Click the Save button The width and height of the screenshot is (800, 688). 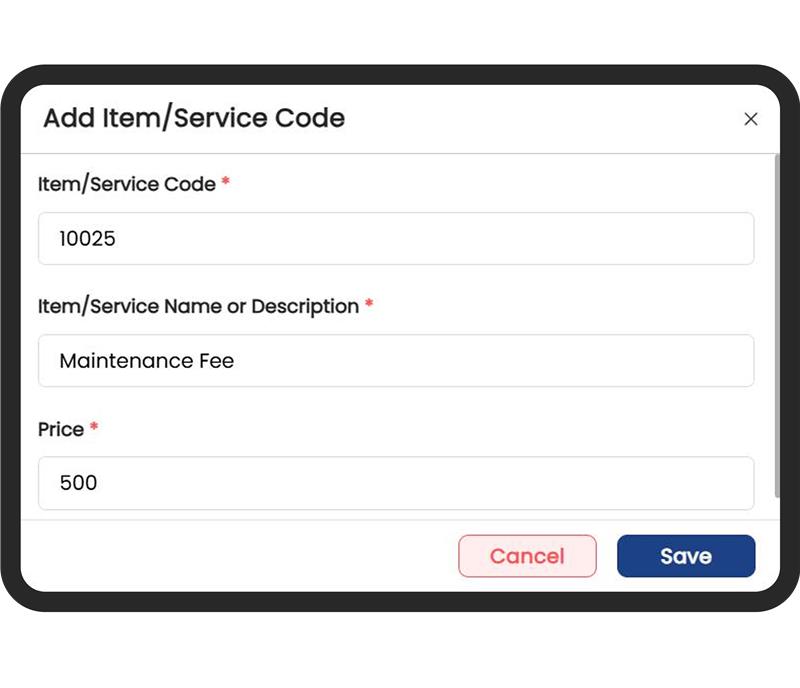tap(686, 556)
